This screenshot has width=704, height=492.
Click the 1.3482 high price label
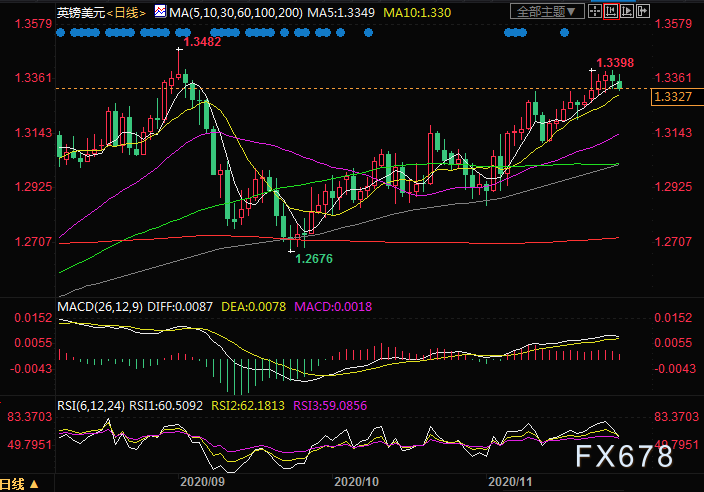pyautogui.click(x=202, y=42)
